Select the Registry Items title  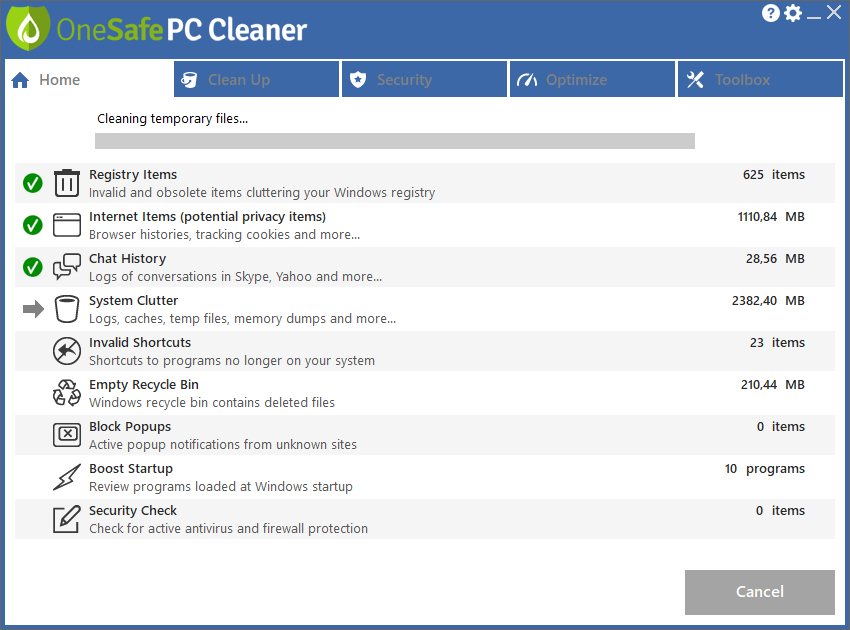(x=133, y=175)
